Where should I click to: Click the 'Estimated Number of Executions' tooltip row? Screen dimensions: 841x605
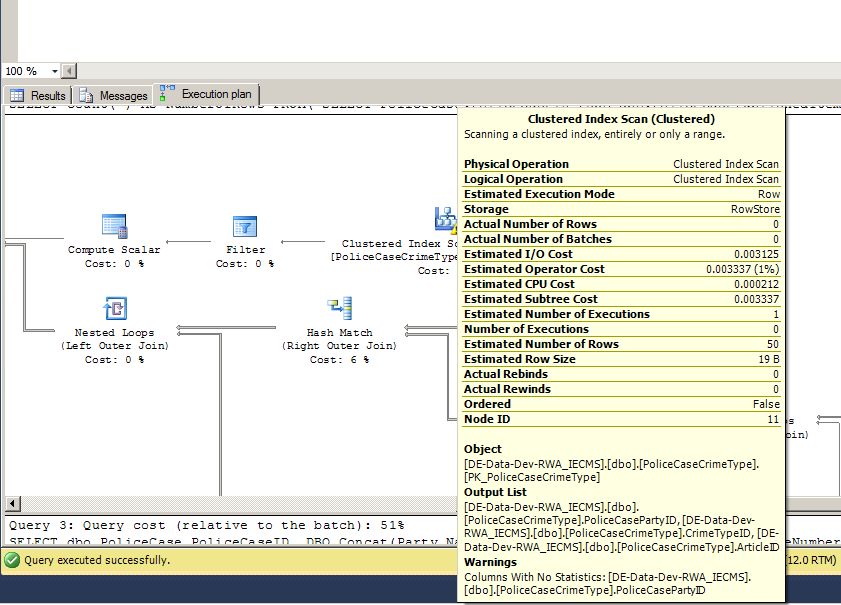[x=622, y=314]
